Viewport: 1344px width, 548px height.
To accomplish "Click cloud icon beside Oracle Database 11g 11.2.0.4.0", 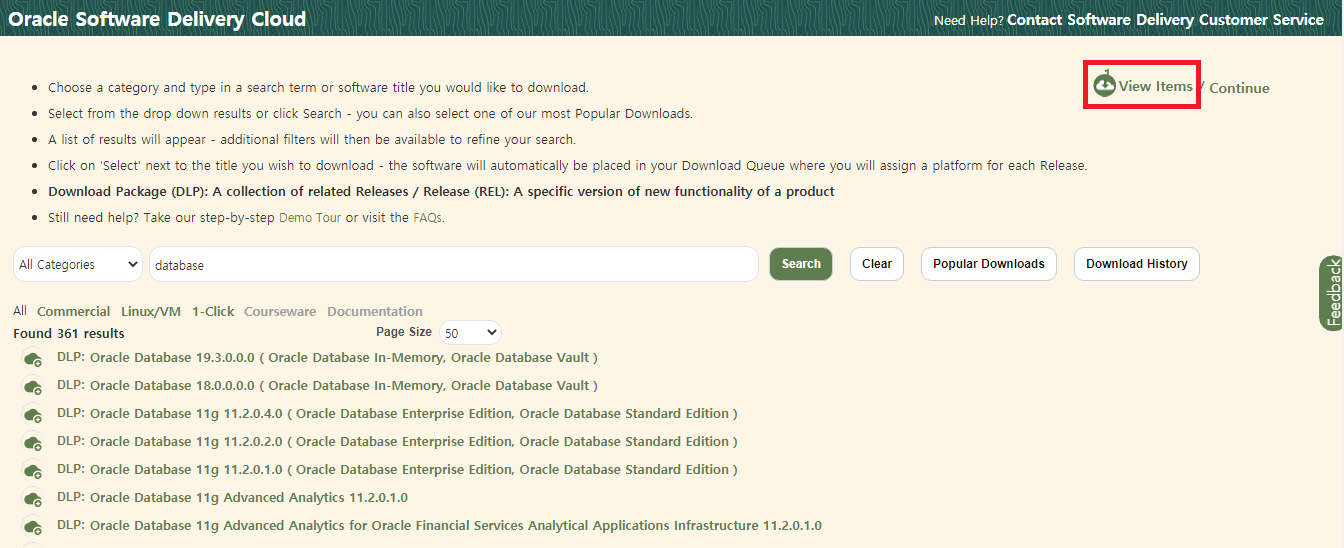I will coord(33,416).
